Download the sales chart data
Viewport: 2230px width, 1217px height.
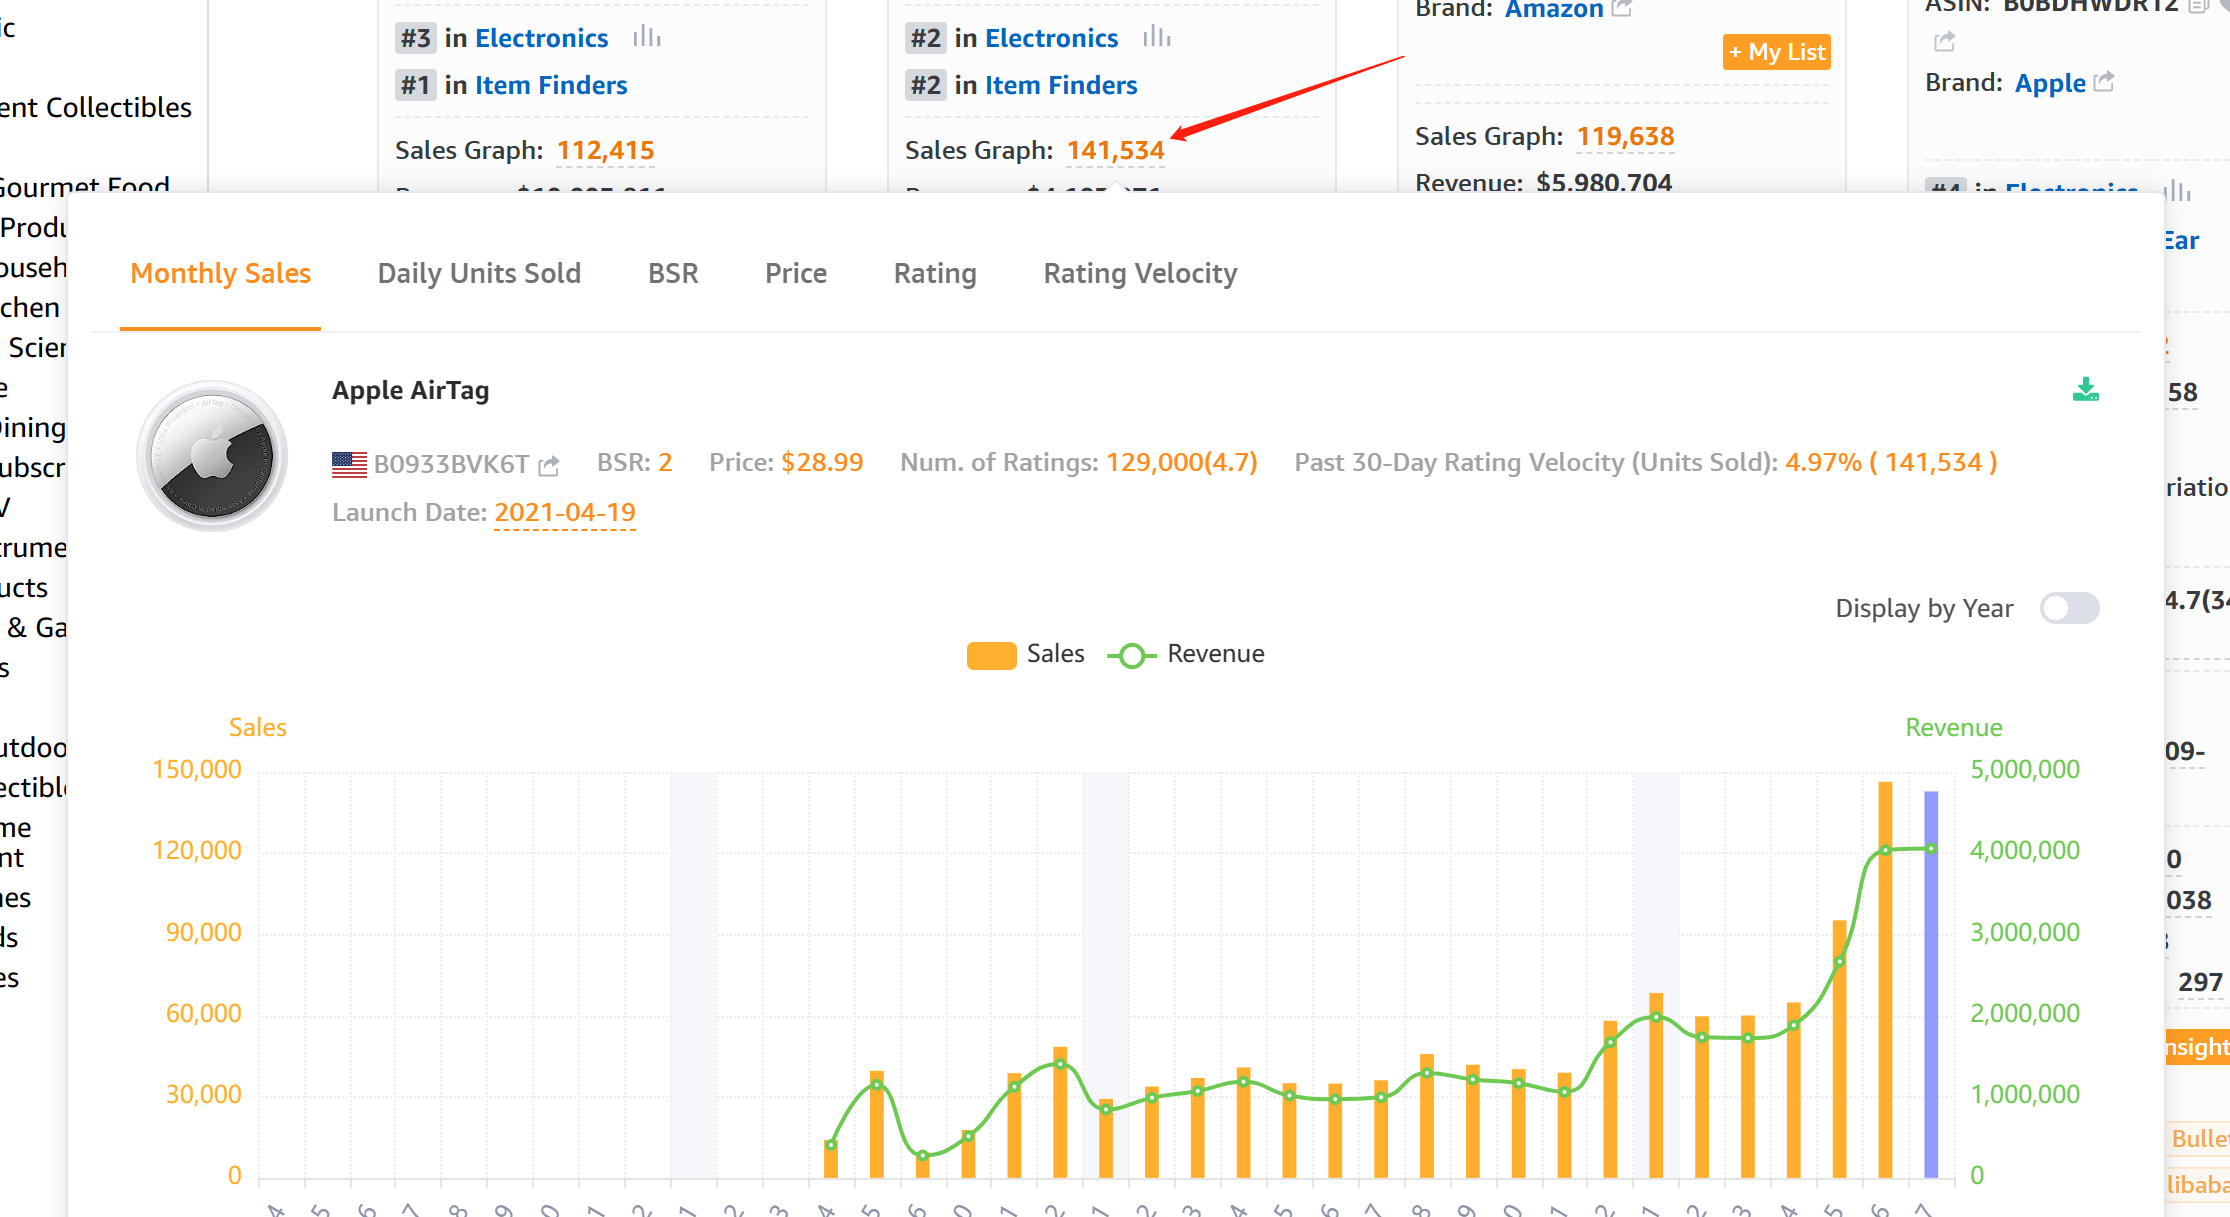click(x=2086, y=389)
